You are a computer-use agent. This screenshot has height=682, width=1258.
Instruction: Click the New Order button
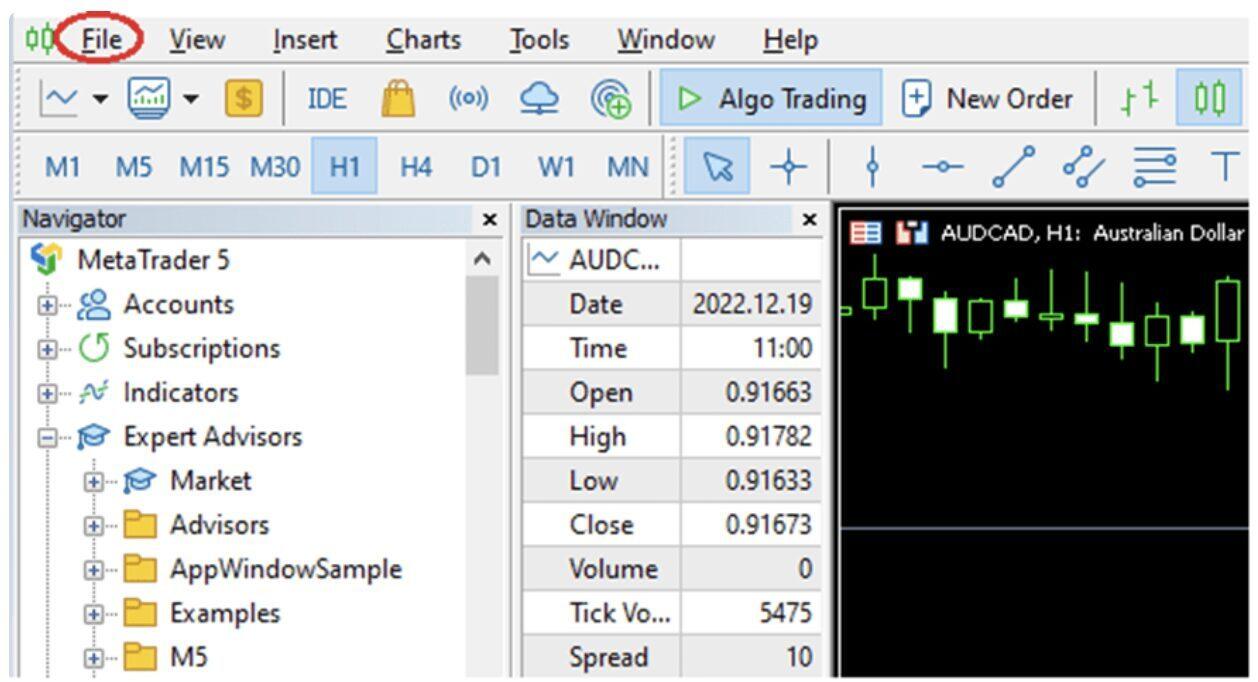[988, 98]
